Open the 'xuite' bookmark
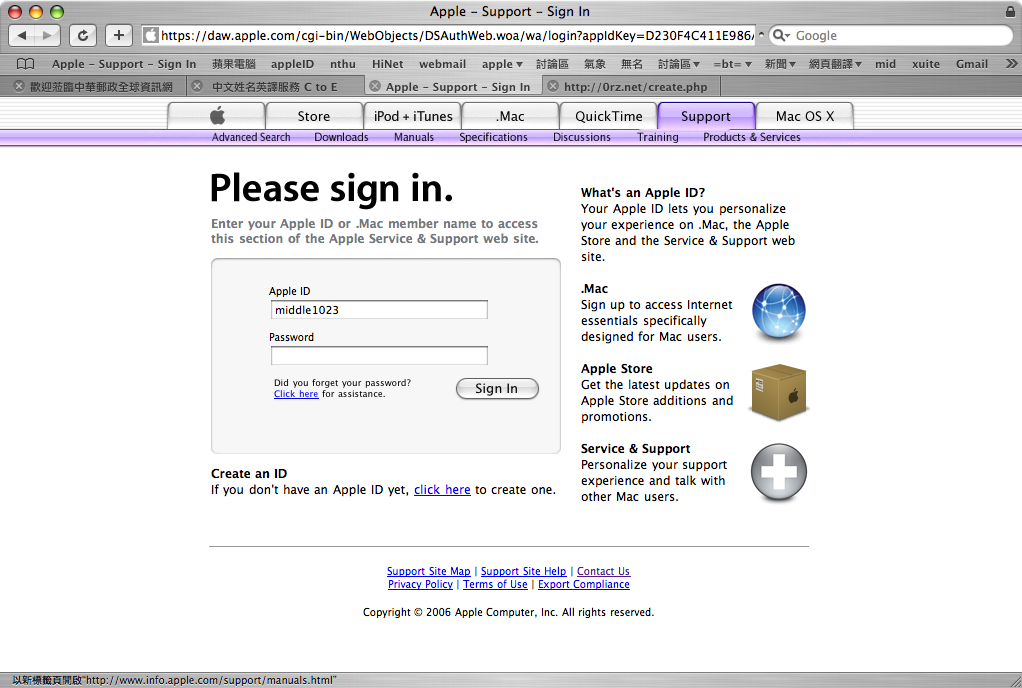 pyautogui.click(x=926, y=64)
